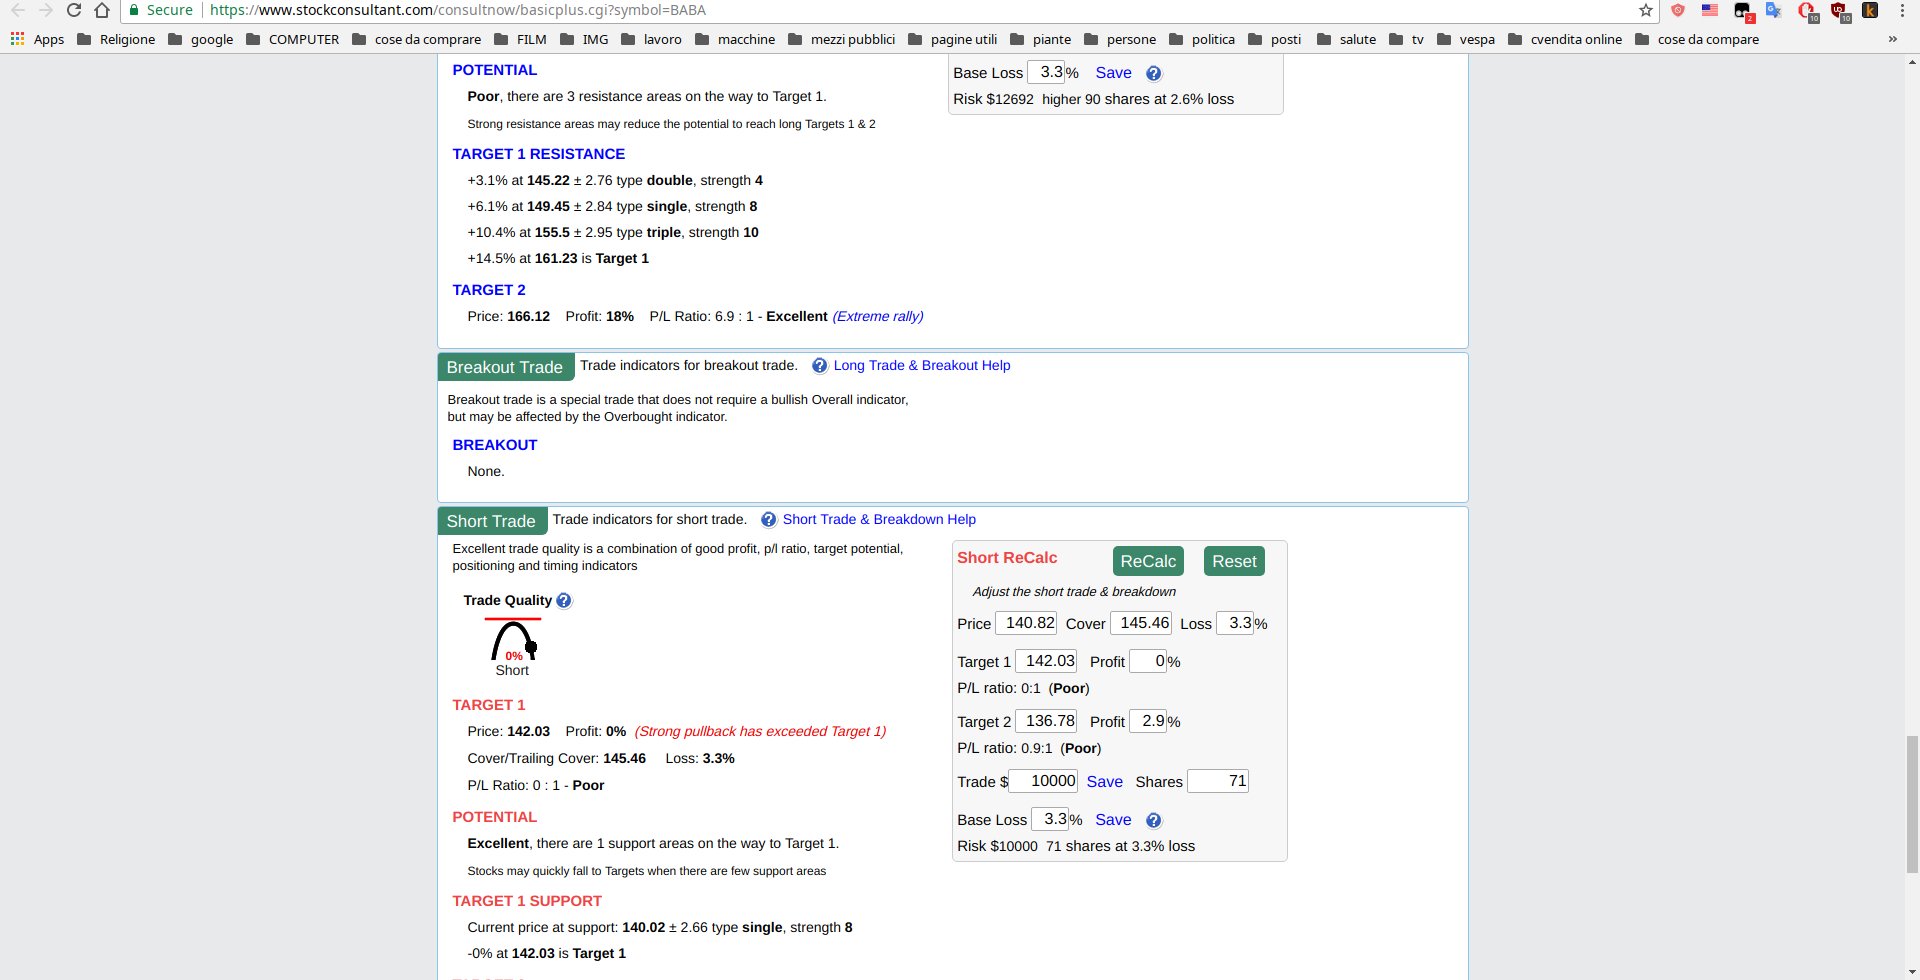The image size is (1920, 980).
Task: Edit the Target 1 field 142.03
Action: click(x=1046, y=661)
